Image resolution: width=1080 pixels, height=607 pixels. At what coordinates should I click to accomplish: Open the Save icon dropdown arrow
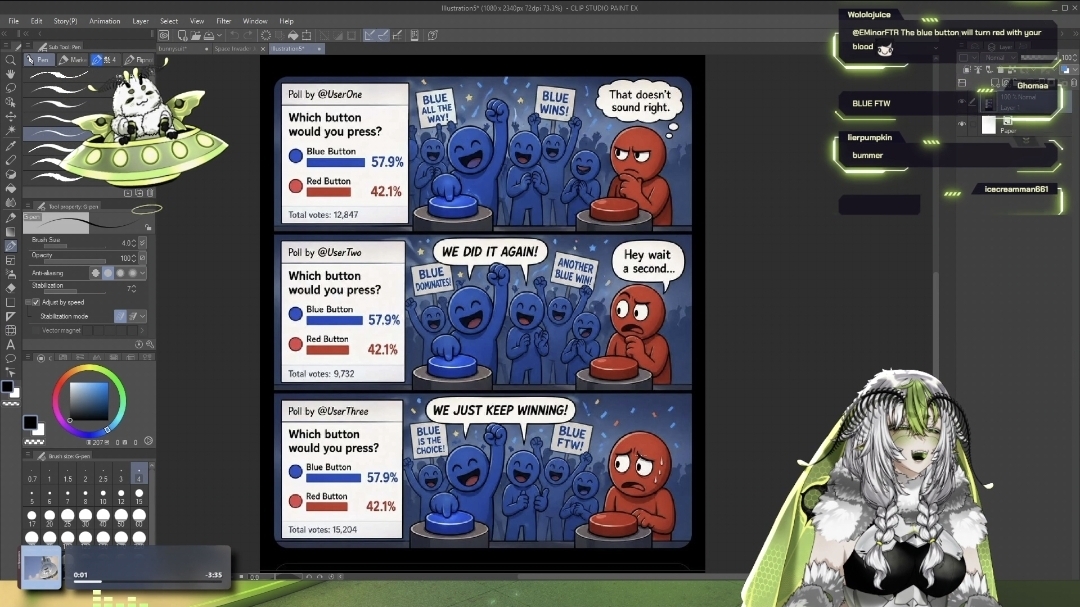[219, 35]
